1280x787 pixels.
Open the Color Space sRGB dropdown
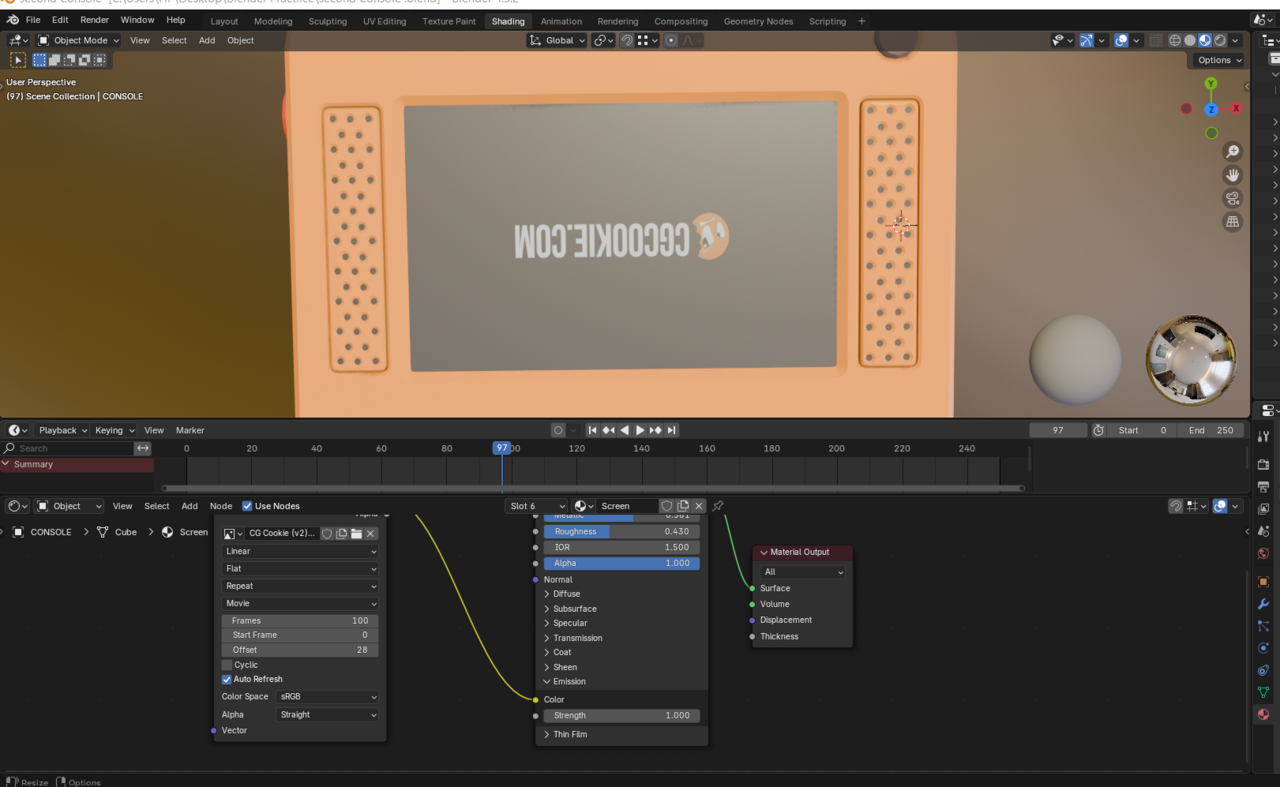click(x=328, y=697)
